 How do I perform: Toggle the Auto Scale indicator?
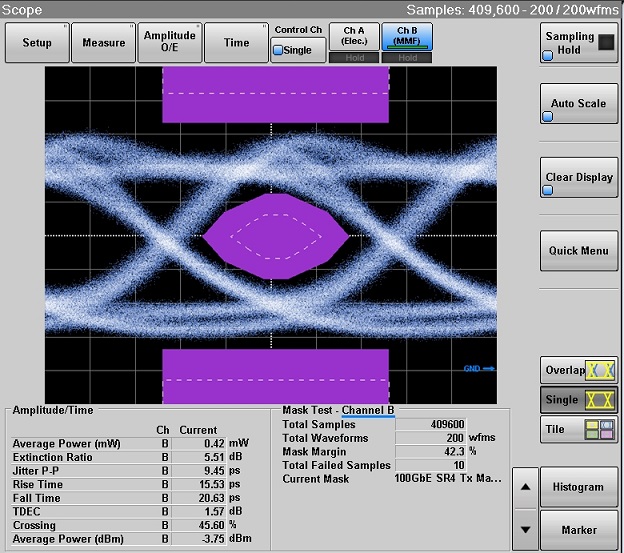[548, 117]
